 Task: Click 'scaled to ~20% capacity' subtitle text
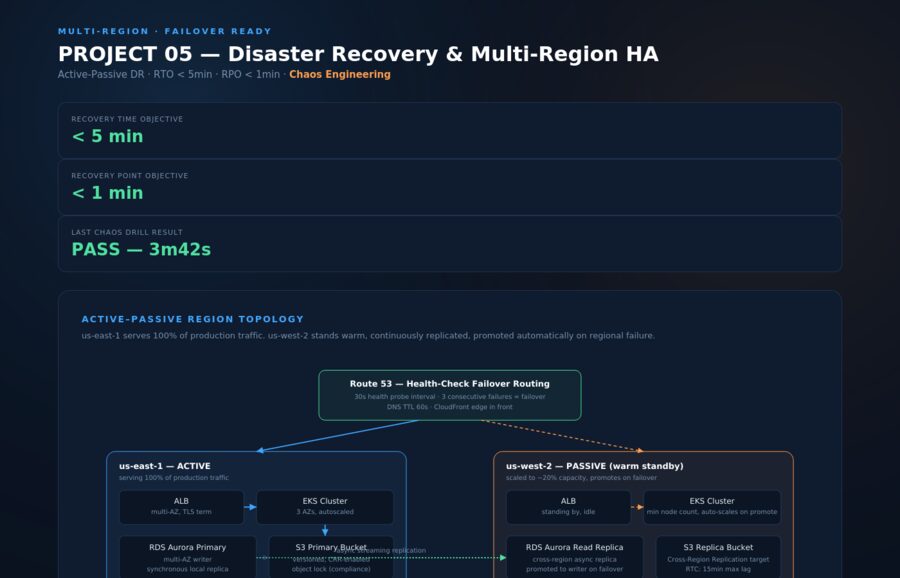point(581,478)
